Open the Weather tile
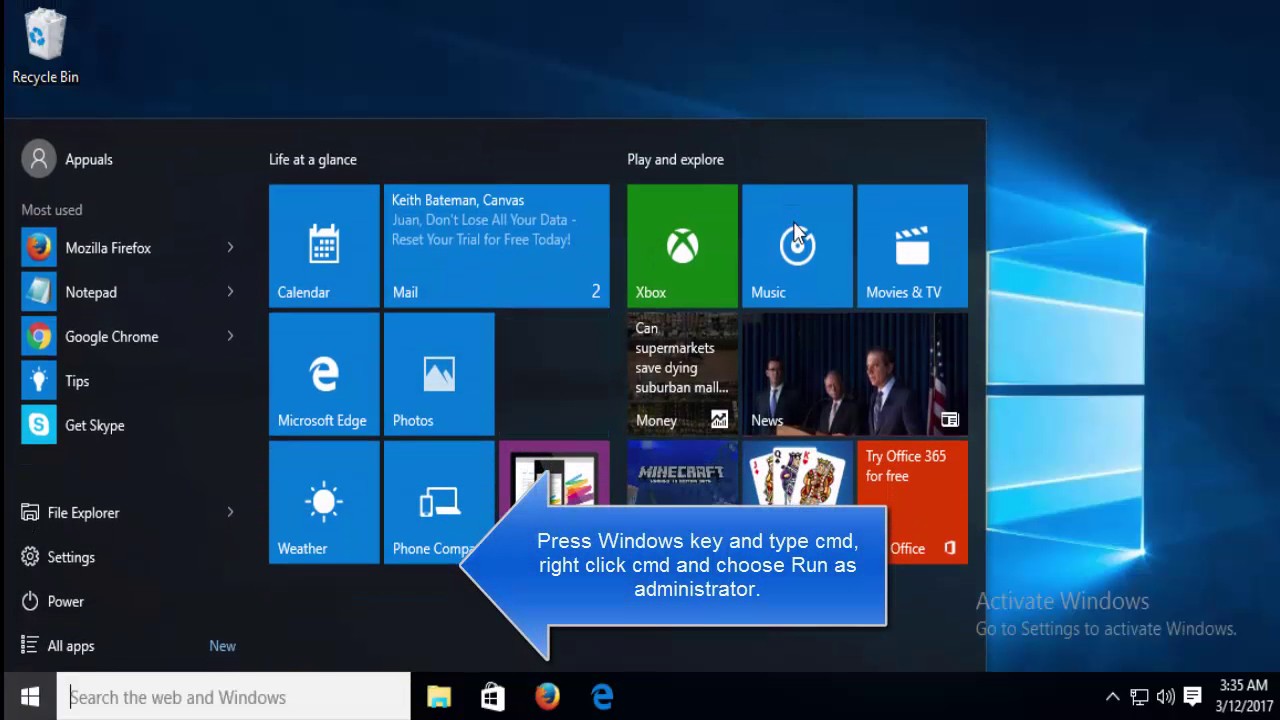This screenshot has width=1280, height=720. click(324, 501)
